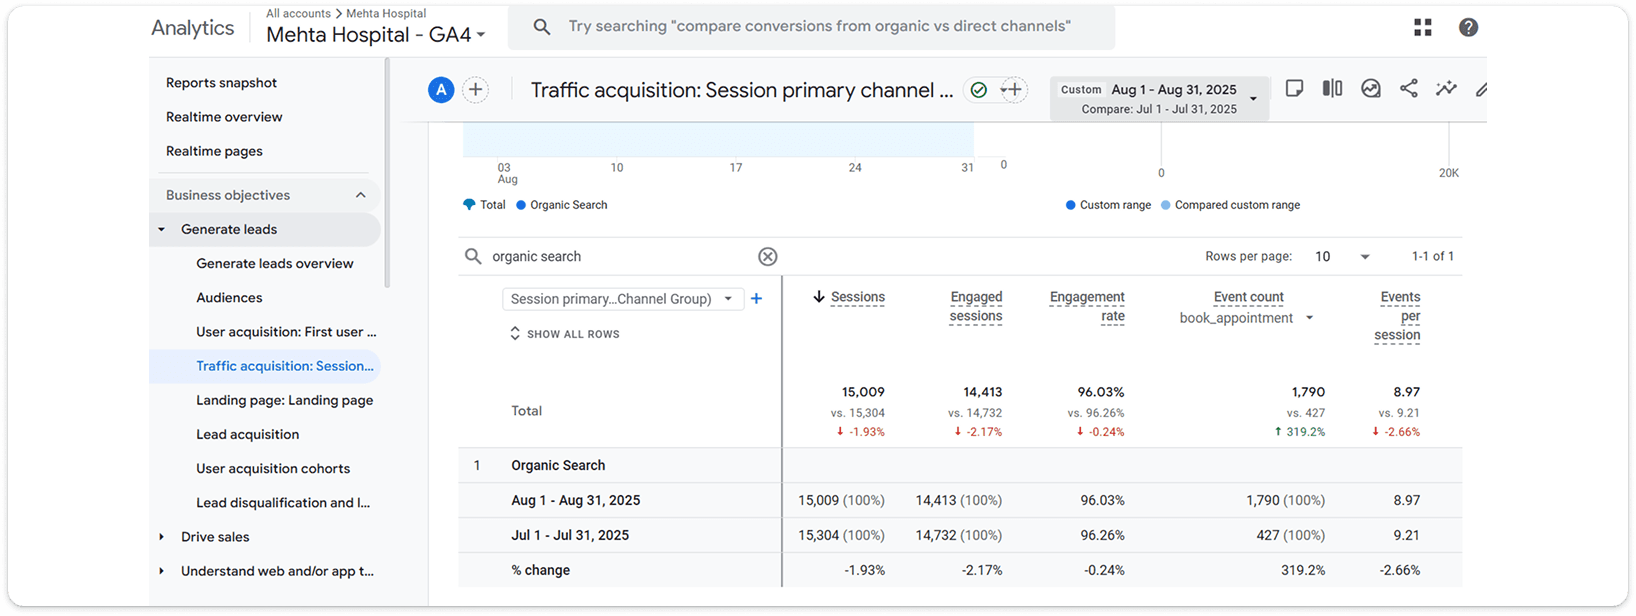The image size is (1636, 616).
Task: Select the blue 'A' comparison segment badge
Action: click(441, 90)
